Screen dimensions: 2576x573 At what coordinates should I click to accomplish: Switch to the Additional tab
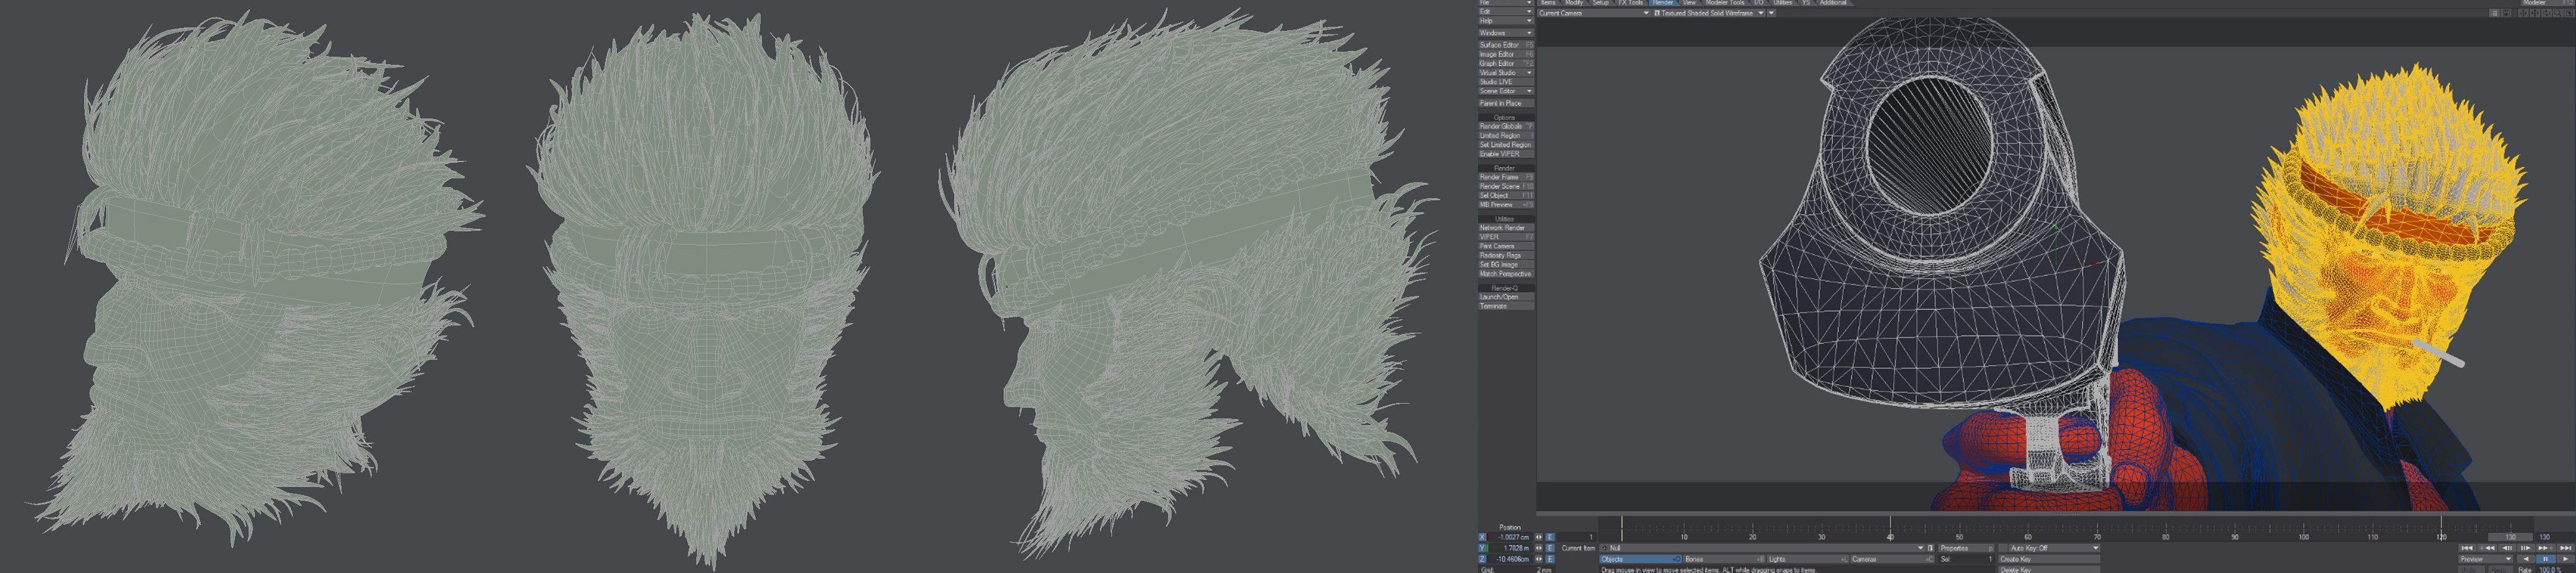(1833, 3)
